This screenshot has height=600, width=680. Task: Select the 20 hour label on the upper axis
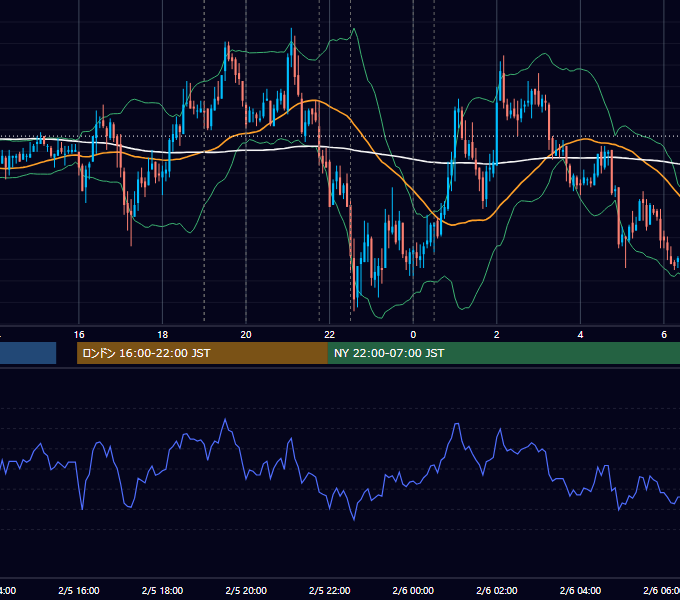[x=246, y=335]
